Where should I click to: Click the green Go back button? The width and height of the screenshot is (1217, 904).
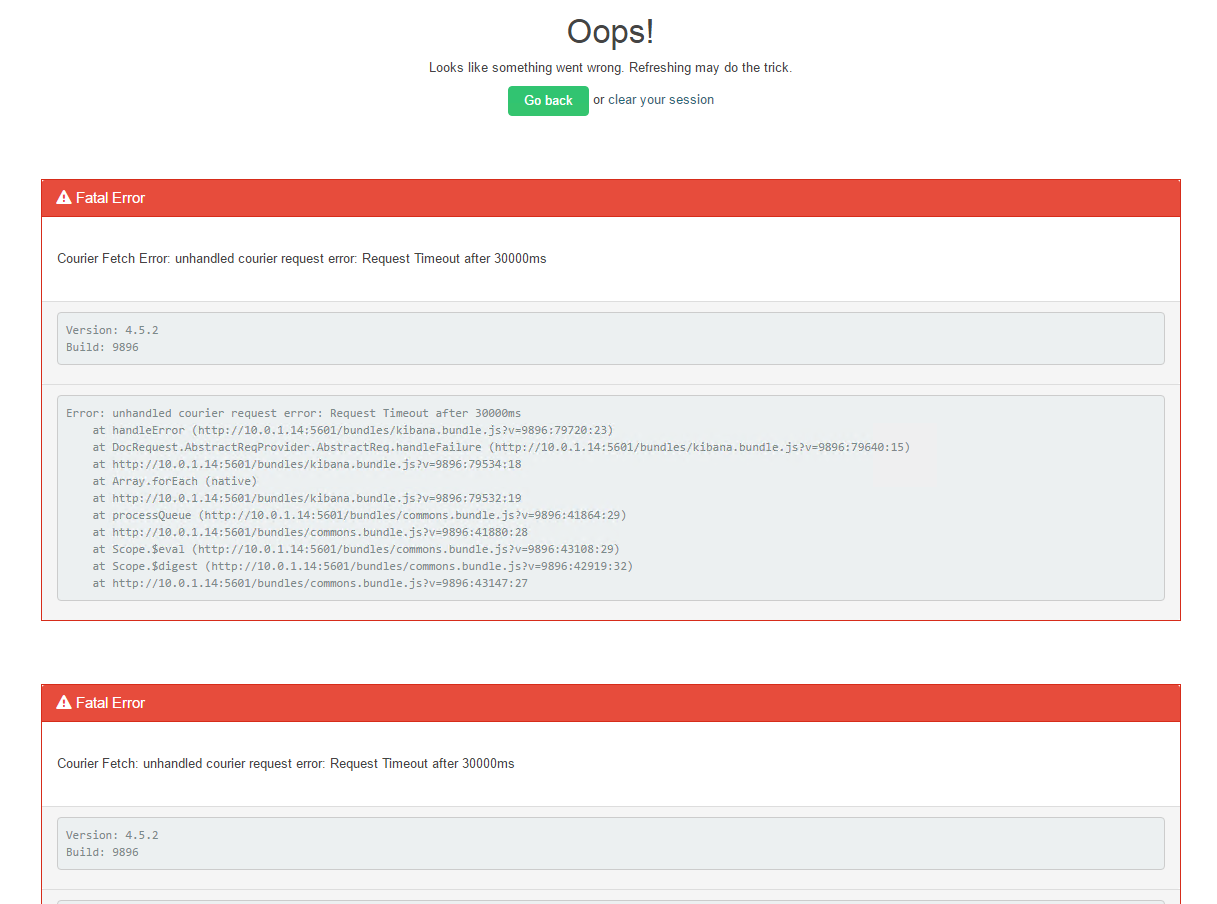pyautogui.click(x=548, y=101)
